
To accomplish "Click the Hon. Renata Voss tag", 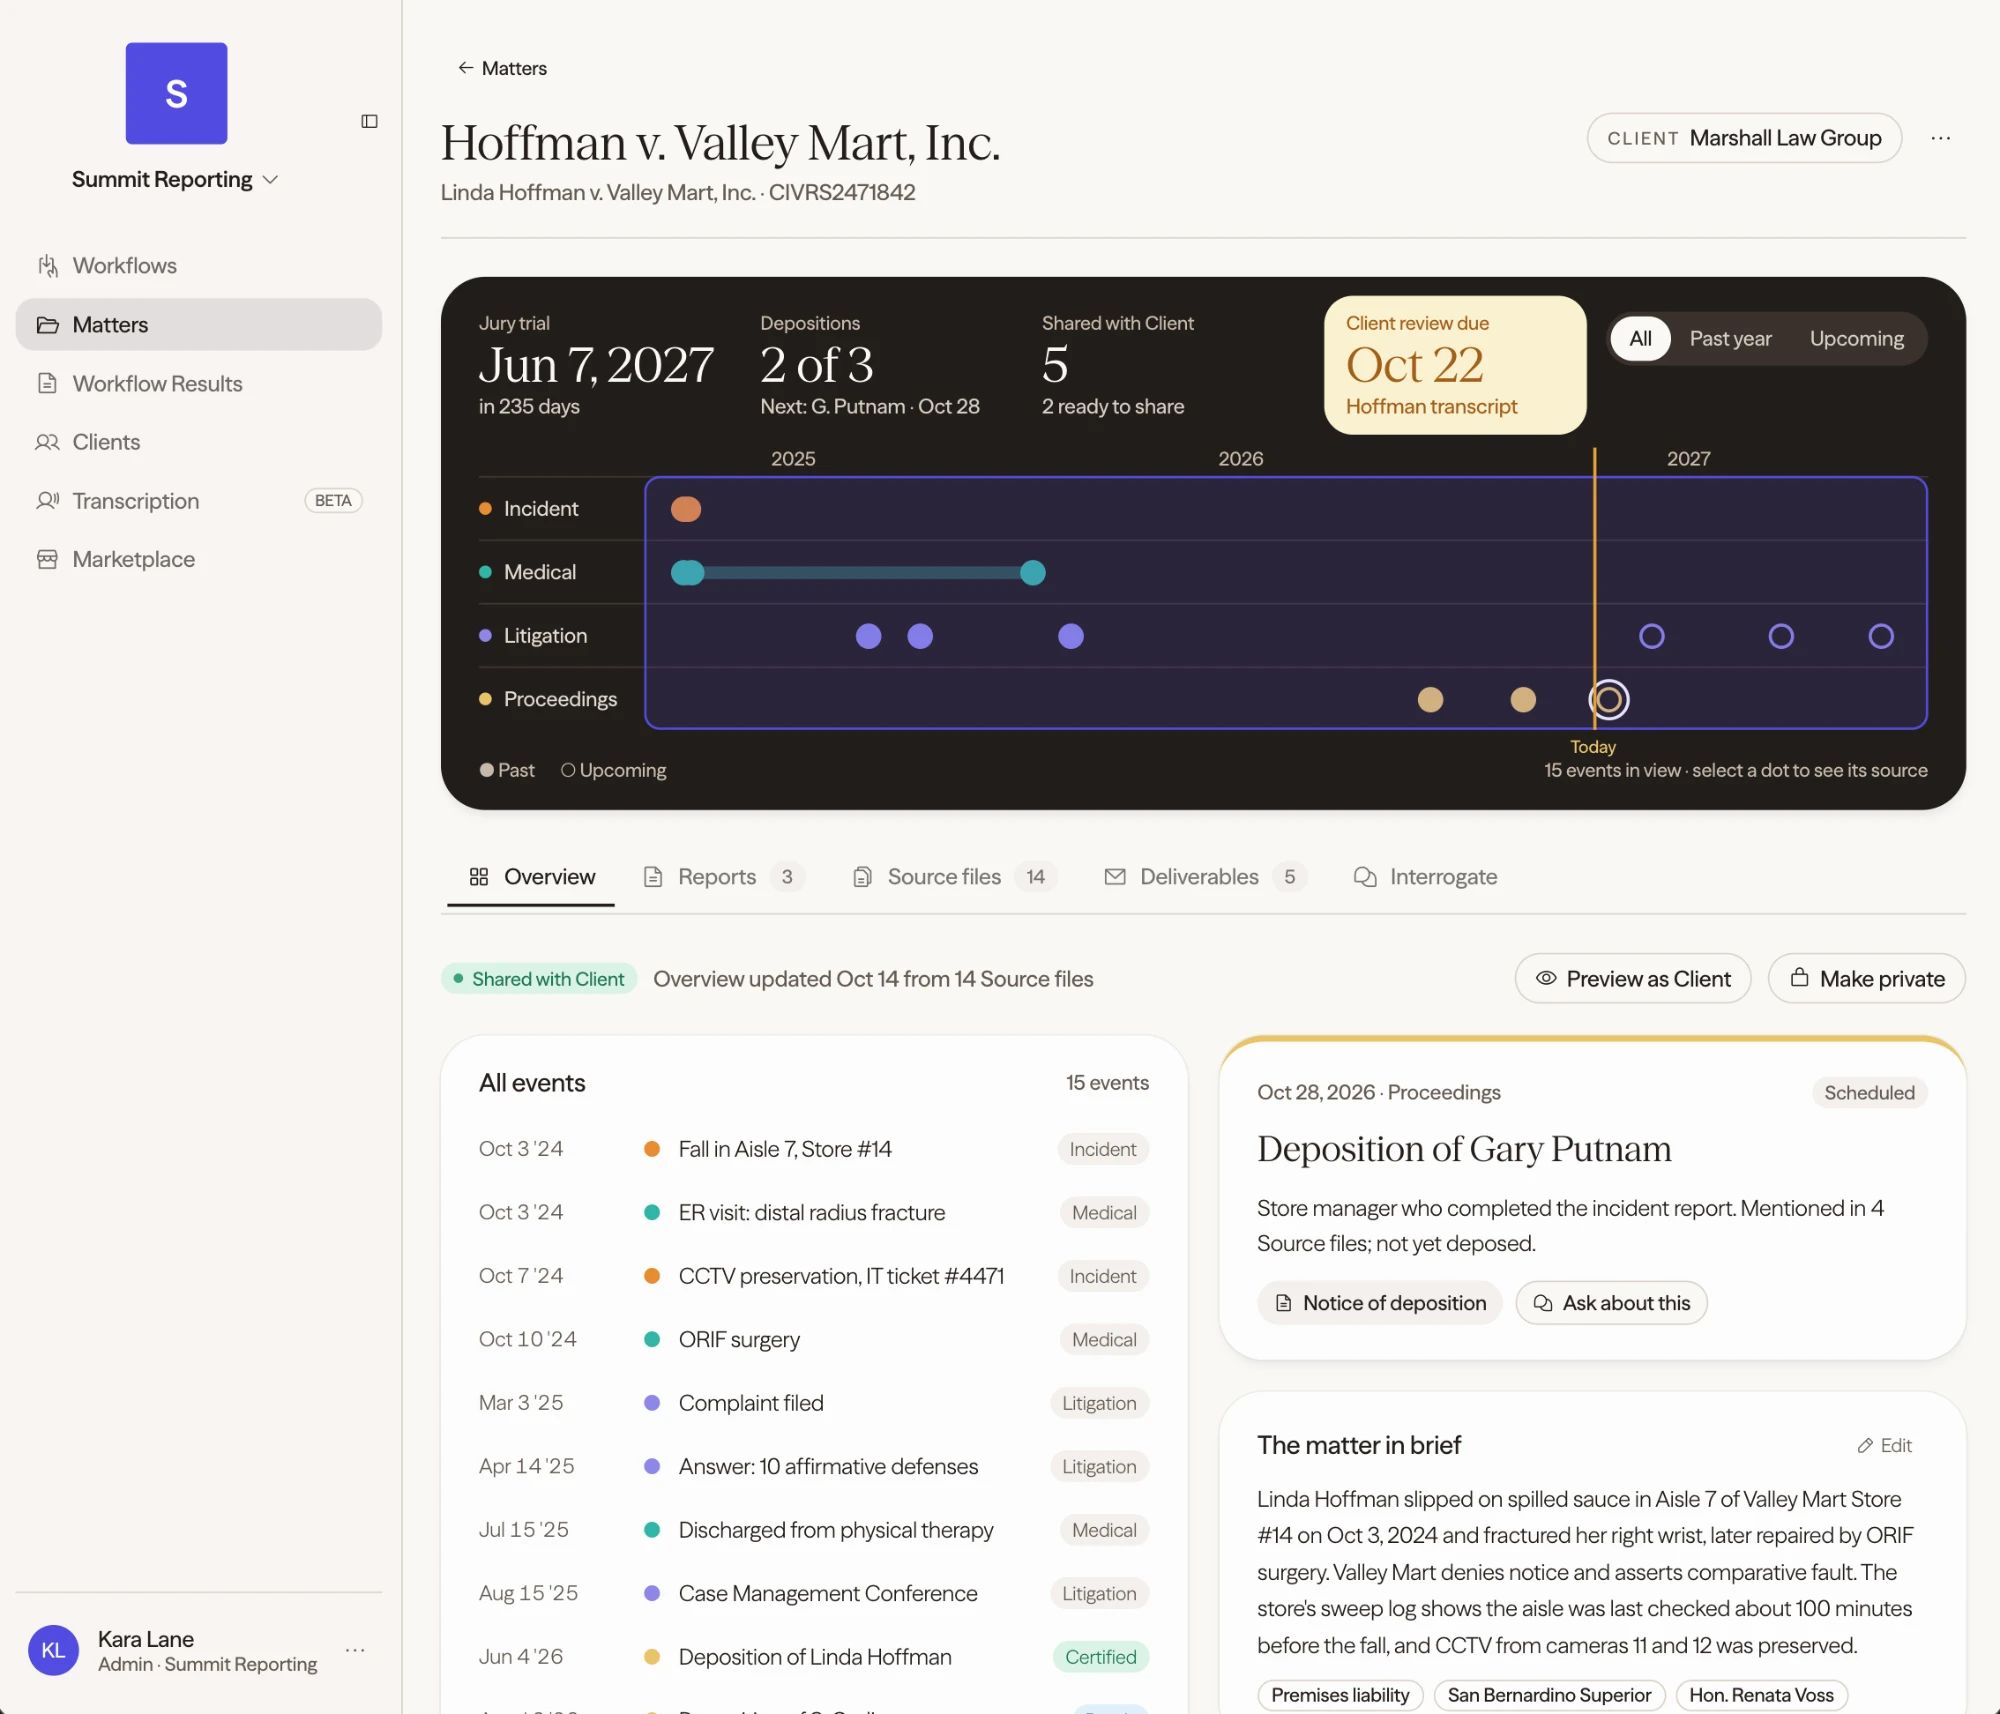I will coord(1761,1695).
